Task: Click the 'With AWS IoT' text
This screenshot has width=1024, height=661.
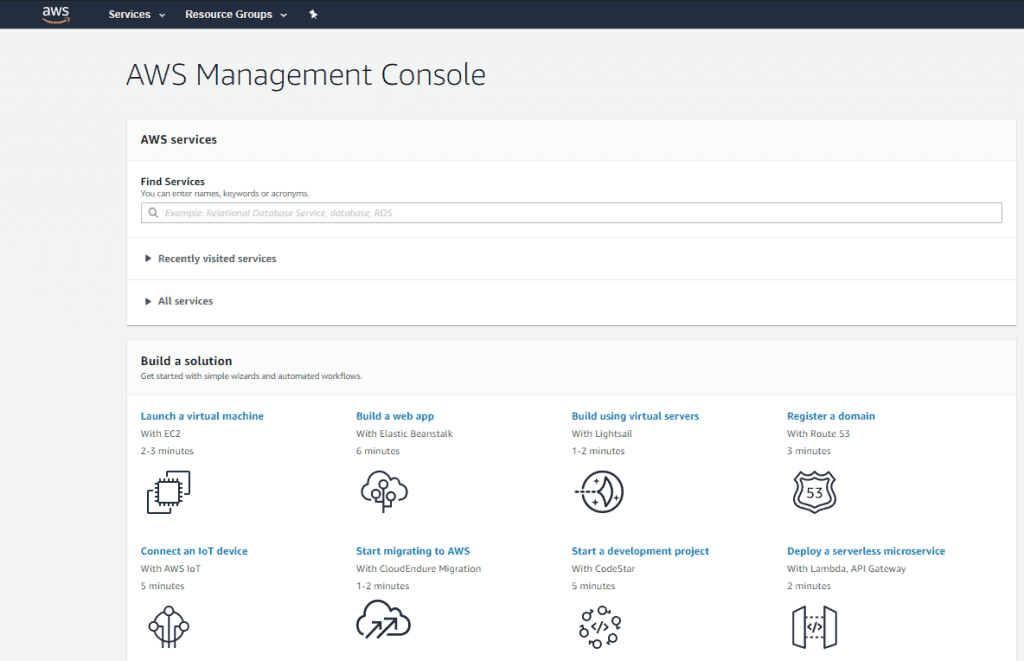Action: (170, 569)
